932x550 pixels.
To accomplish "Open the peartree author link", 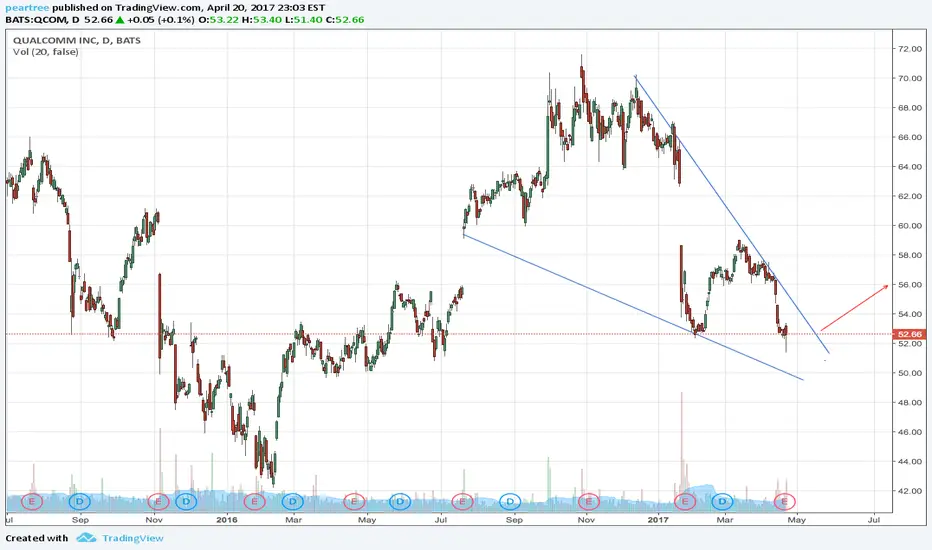I will point(27,8).
